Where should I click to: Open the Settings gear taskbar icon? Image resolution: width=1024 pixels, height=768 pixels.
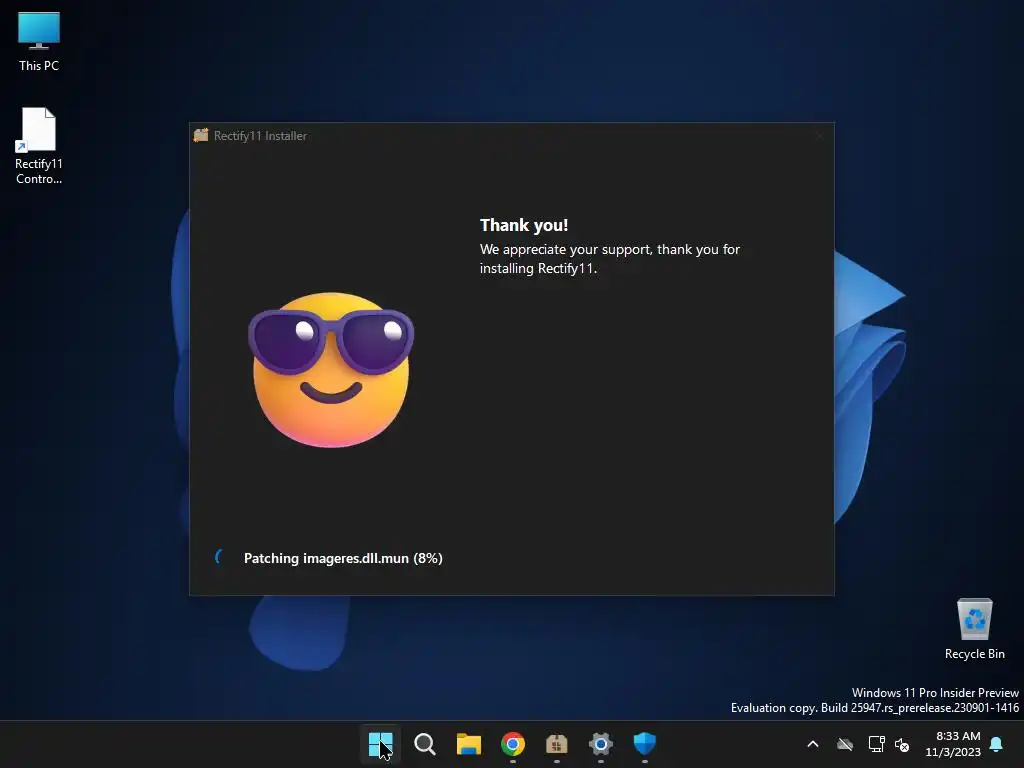point(601,744)
